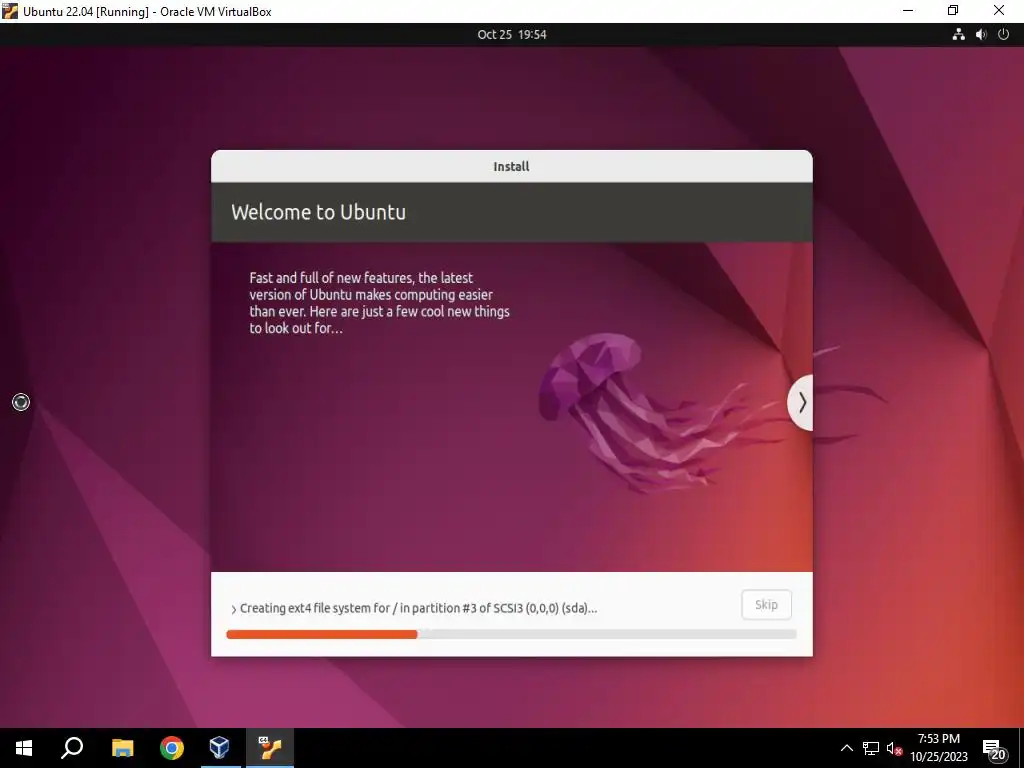Open Windows taskbar search
The height and width of the screenshot is (768, 1024).
coord(72,748)
